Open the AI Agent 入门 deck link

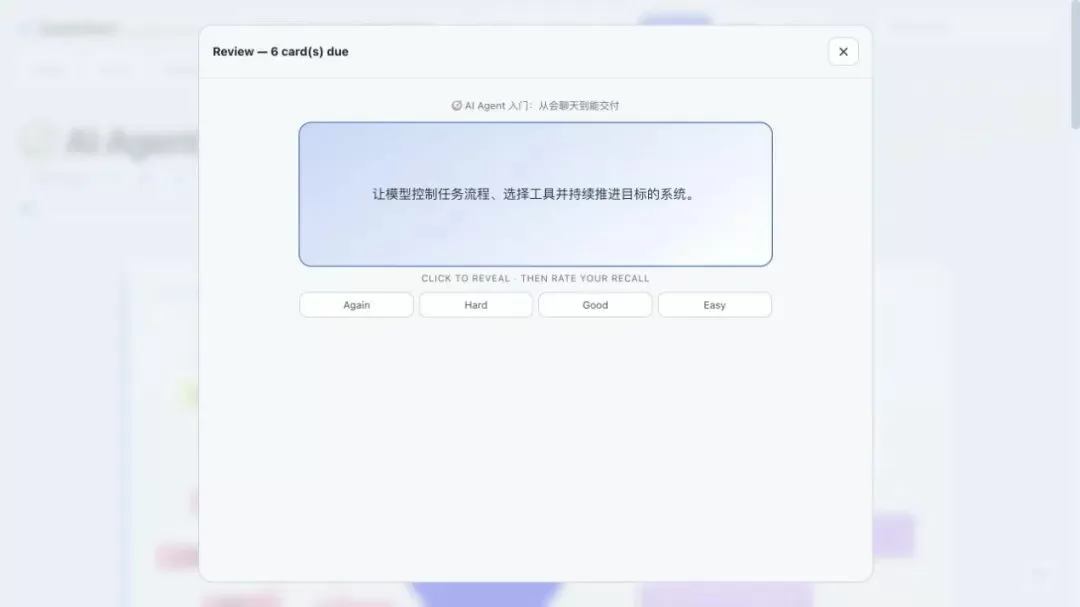(x=535, y=105)
